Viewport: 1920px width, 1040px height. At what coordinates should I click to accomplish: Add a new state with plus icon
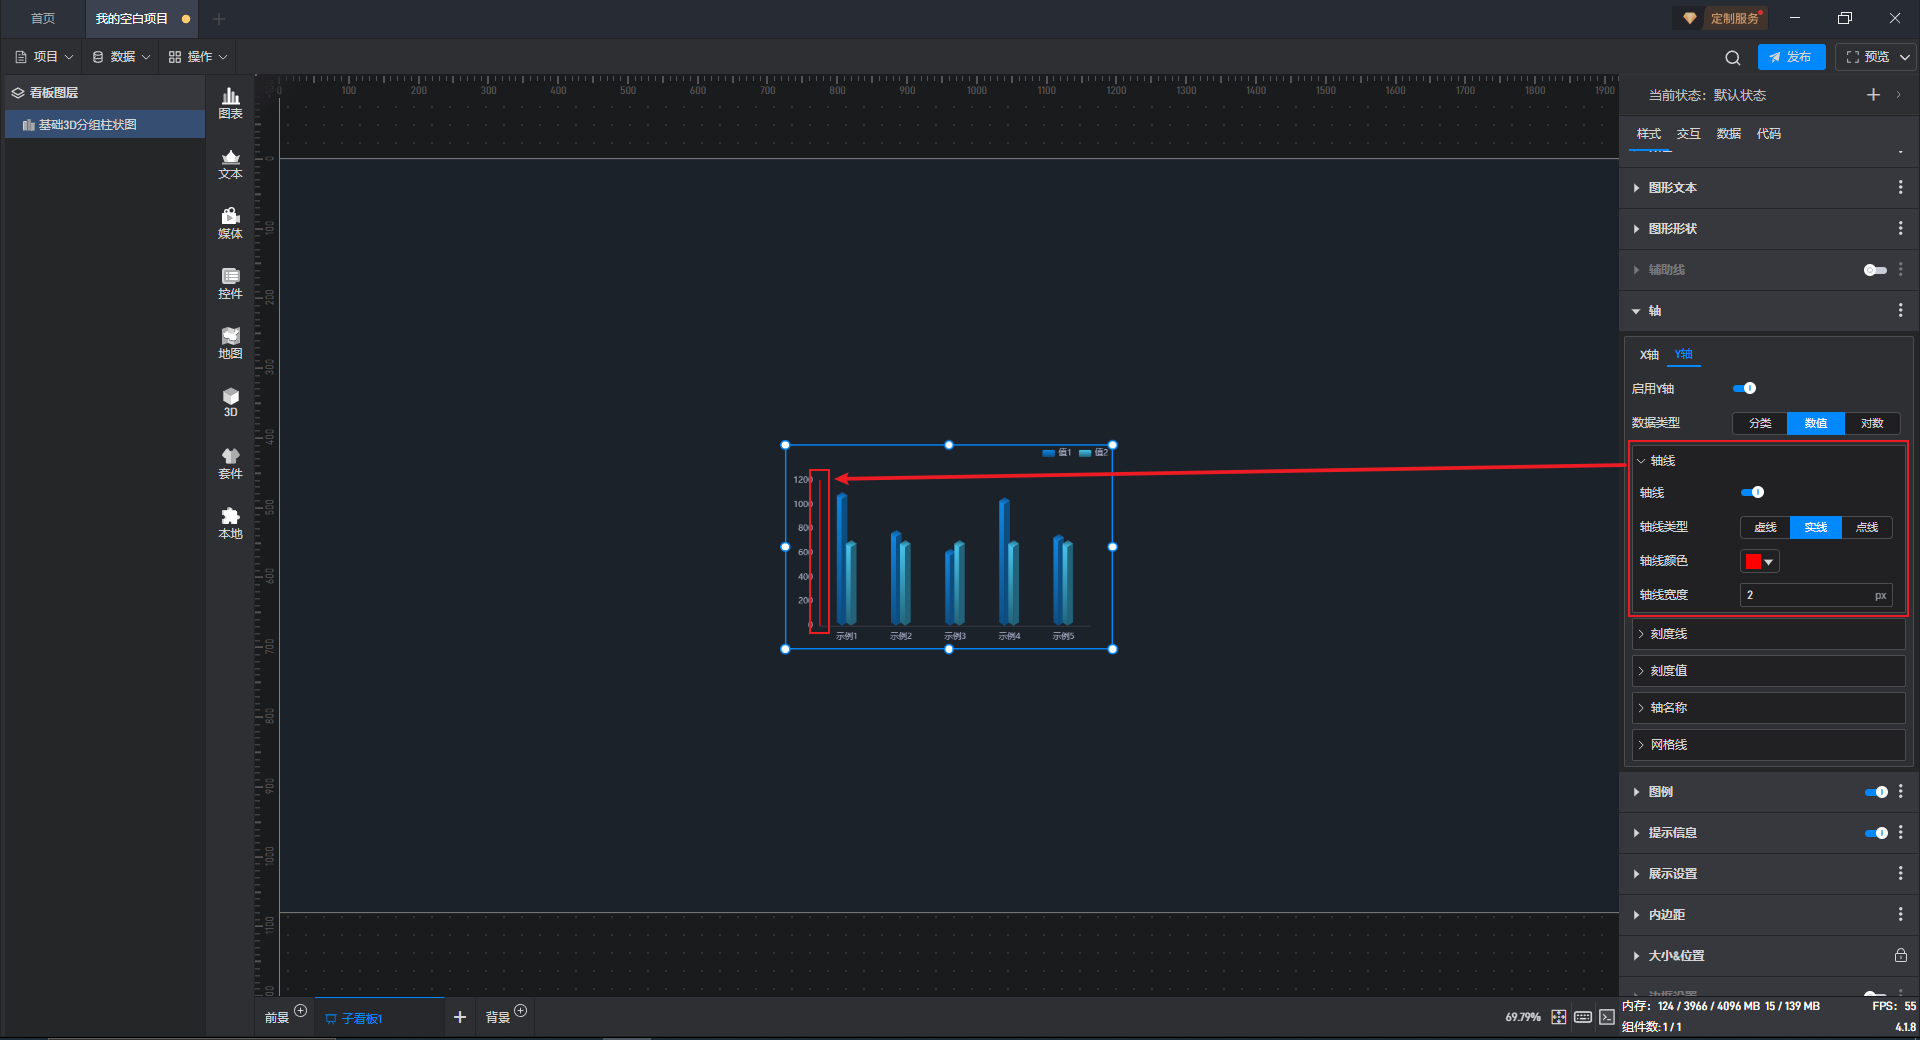tap(1873, 95)
